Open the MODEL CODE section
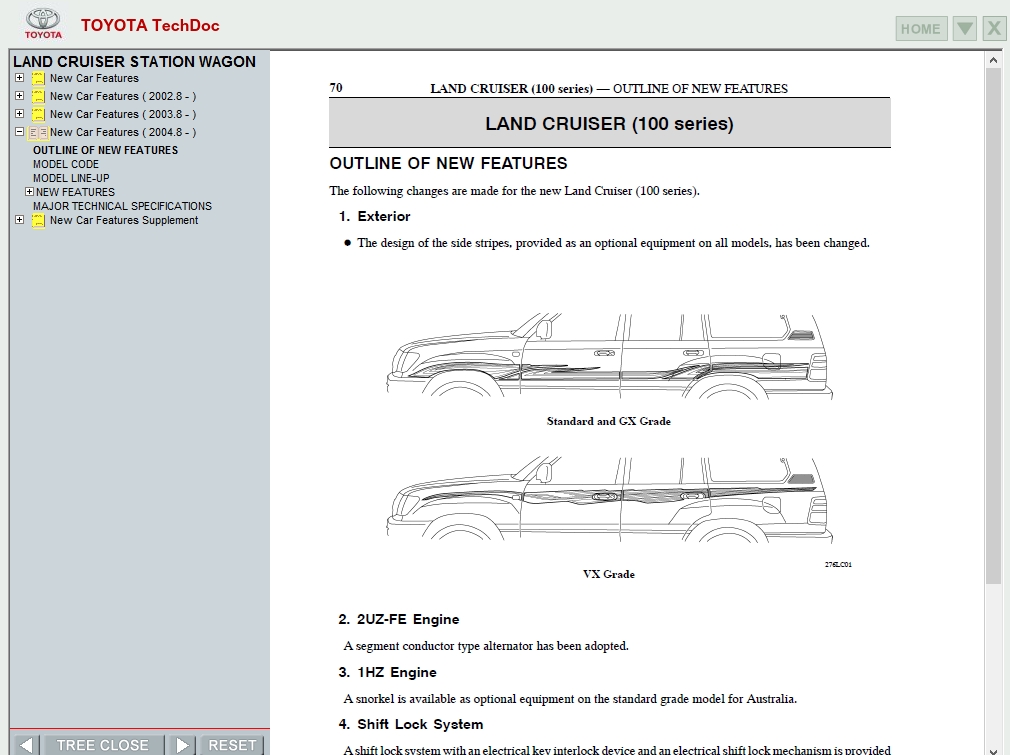This screenshot has height=755, width=1010. [66, 164]
